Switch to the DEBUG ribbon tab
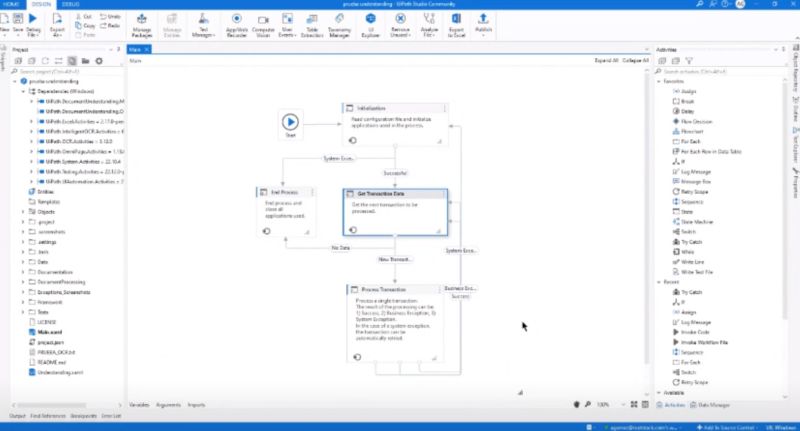Screen dimensions: 800x431 click(x=70, y=4)
